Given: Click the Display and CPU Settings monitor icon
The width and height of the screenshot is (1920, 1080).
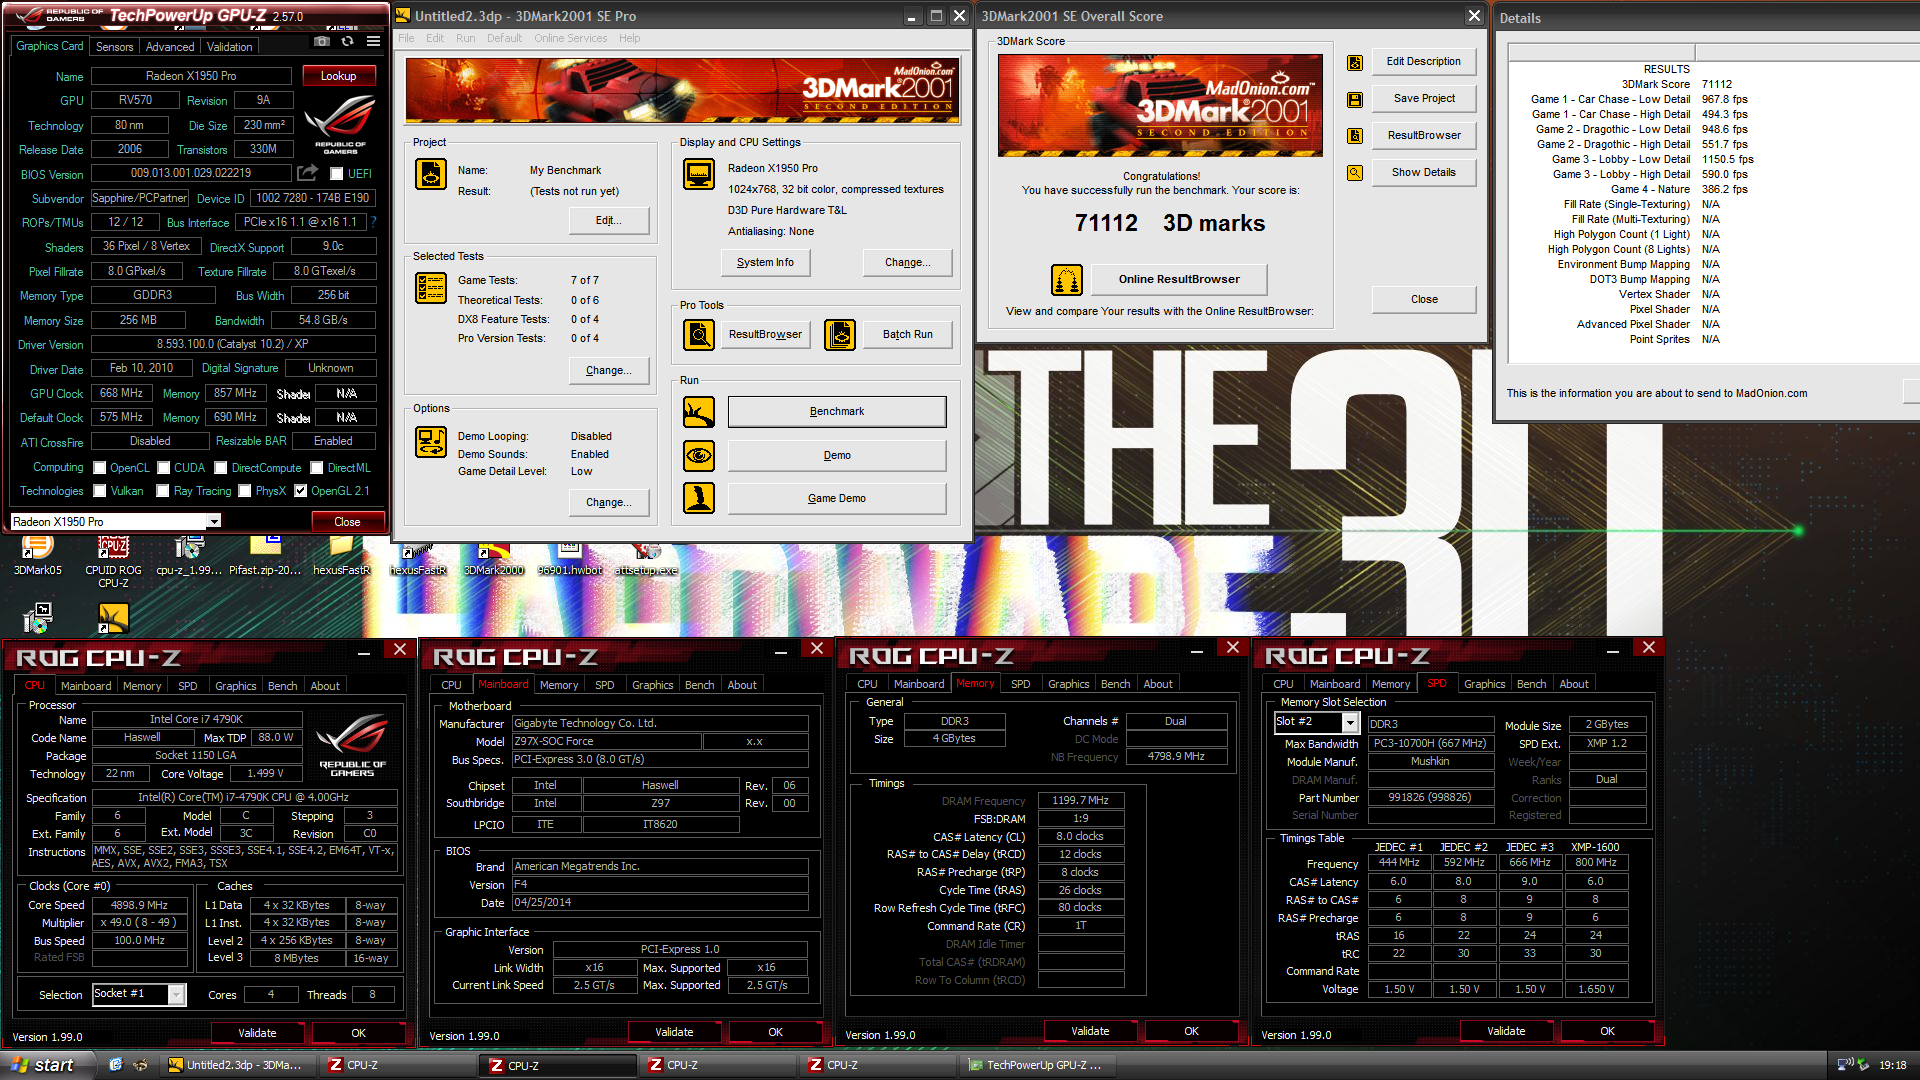Looking at the screenshot, I should [699, 174].
